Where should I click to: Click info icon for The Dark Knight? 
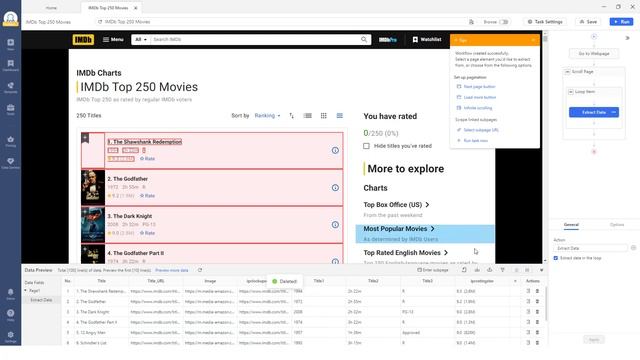[335, 225]
